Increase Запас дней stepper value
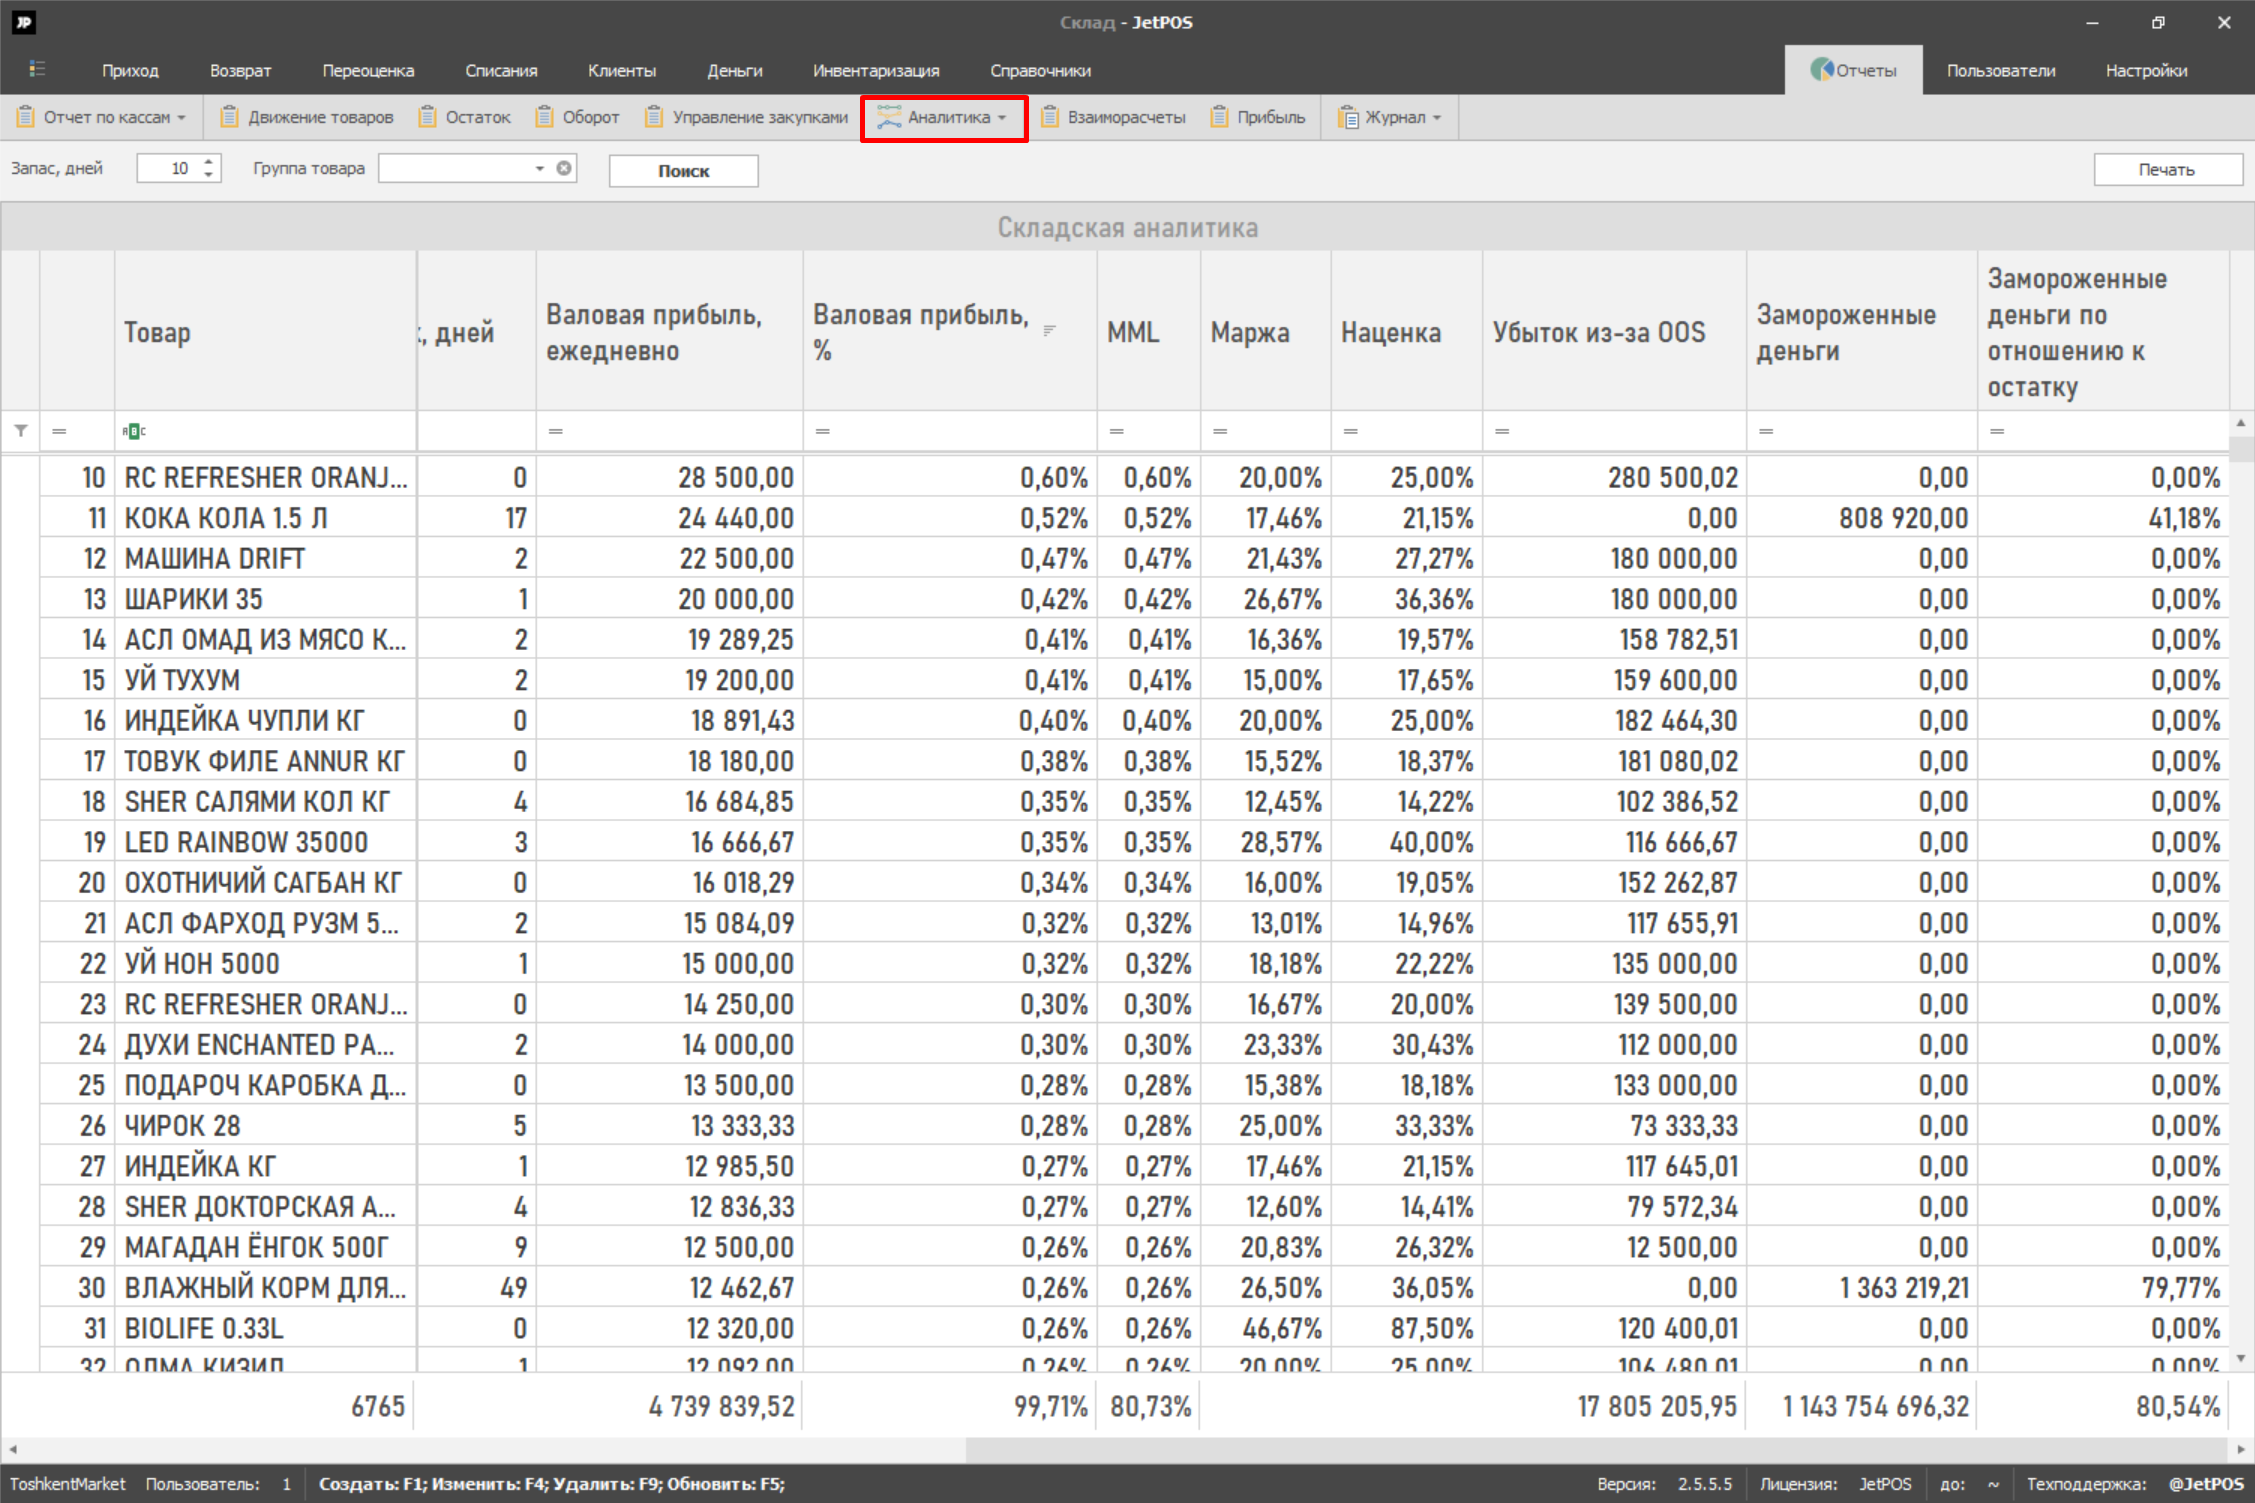2255x1503 pixels. point(209,161)
